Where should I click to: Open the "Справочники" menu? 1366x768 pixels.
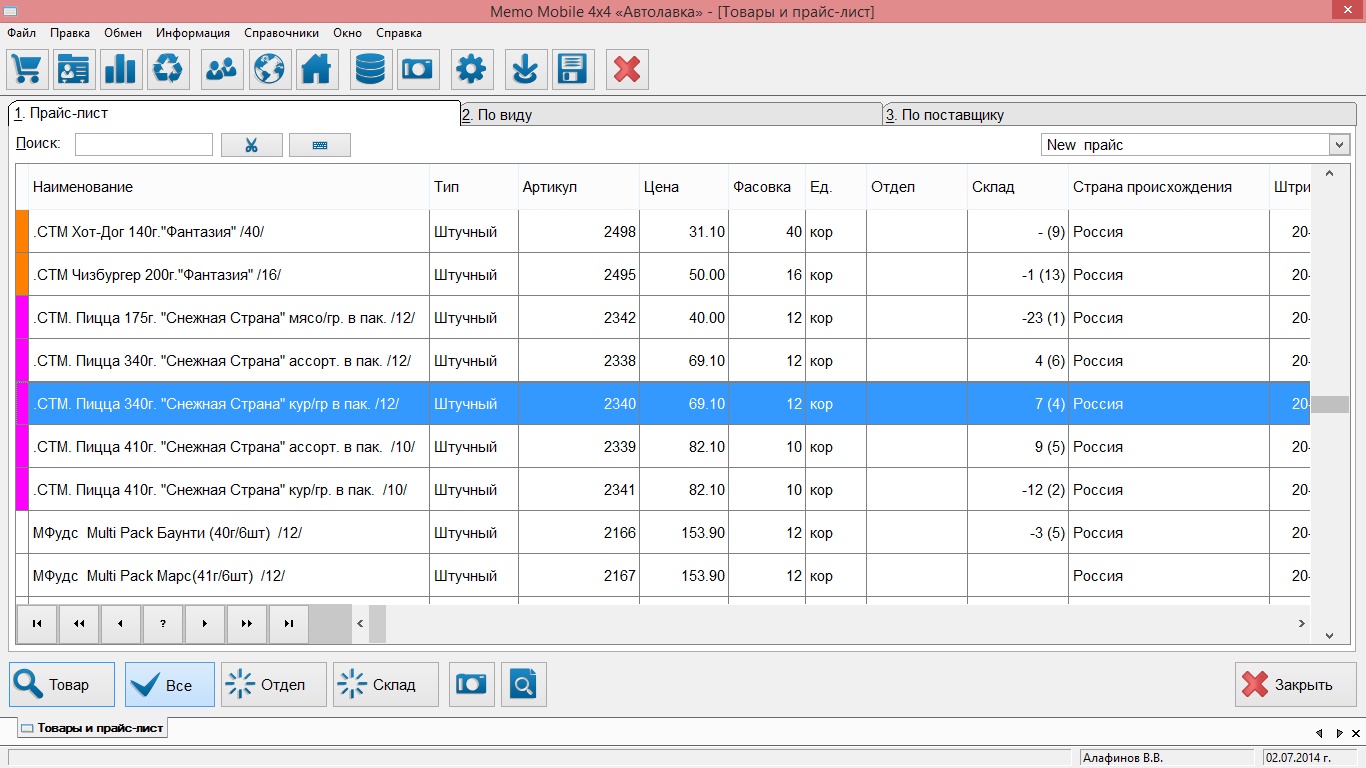click(x=281, y=33)
